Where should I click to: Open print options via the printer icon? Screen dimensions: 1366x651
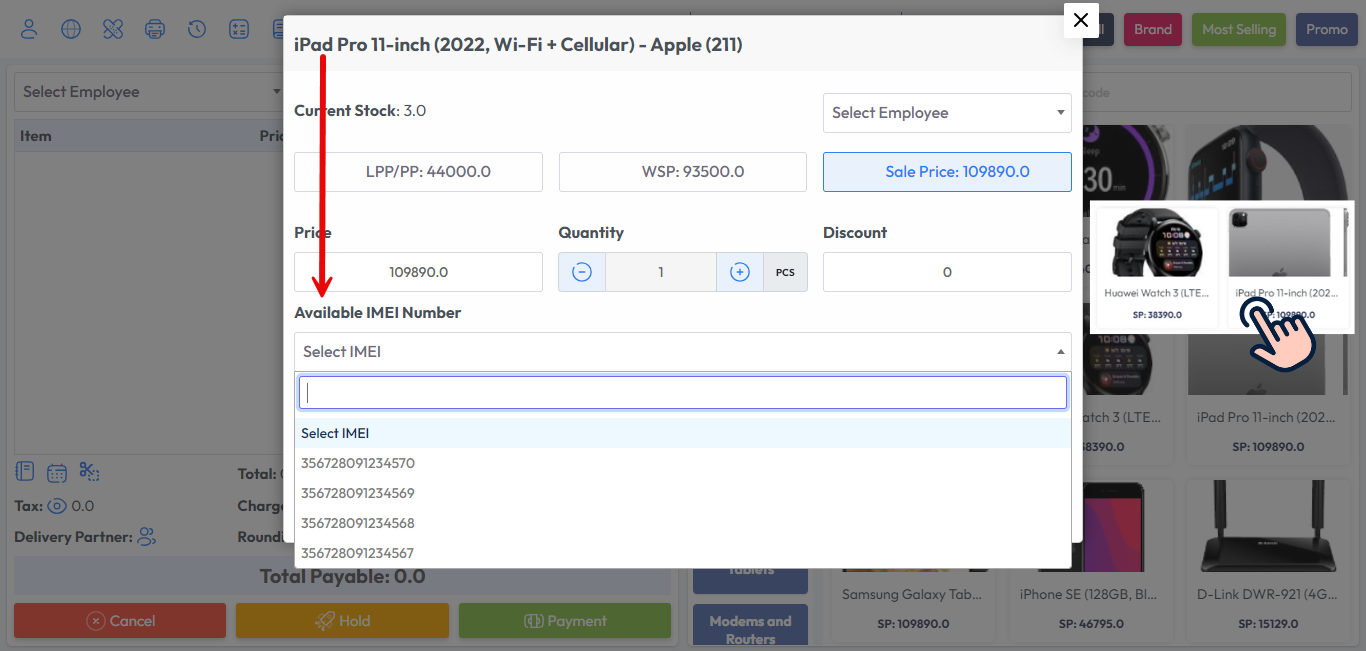pyautogui.click(x=155, y=29)
